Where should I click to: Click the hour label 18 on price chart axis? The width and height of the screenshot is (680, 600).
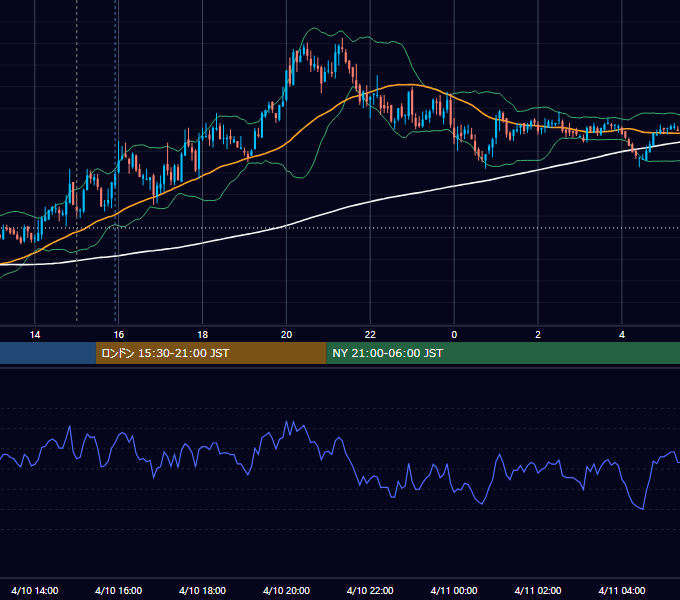pos(203,335)
